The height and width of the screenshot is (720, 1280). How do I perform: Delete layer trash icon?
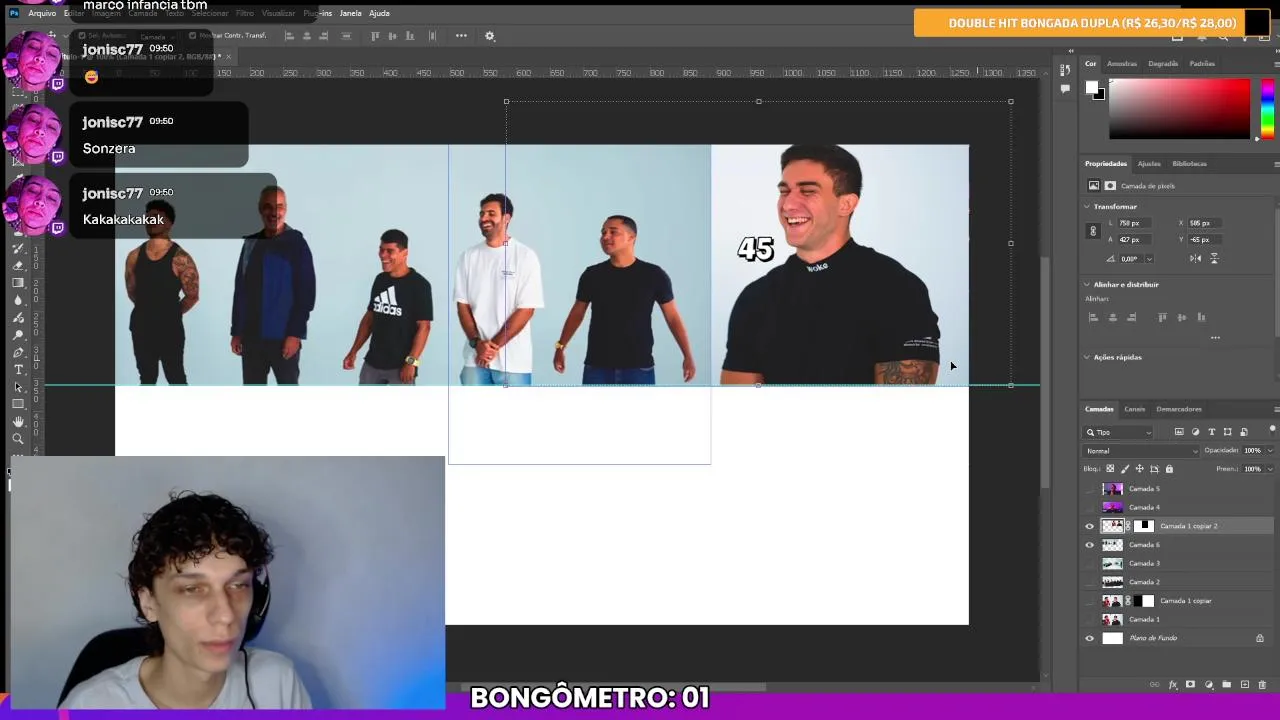point(1262,685)
